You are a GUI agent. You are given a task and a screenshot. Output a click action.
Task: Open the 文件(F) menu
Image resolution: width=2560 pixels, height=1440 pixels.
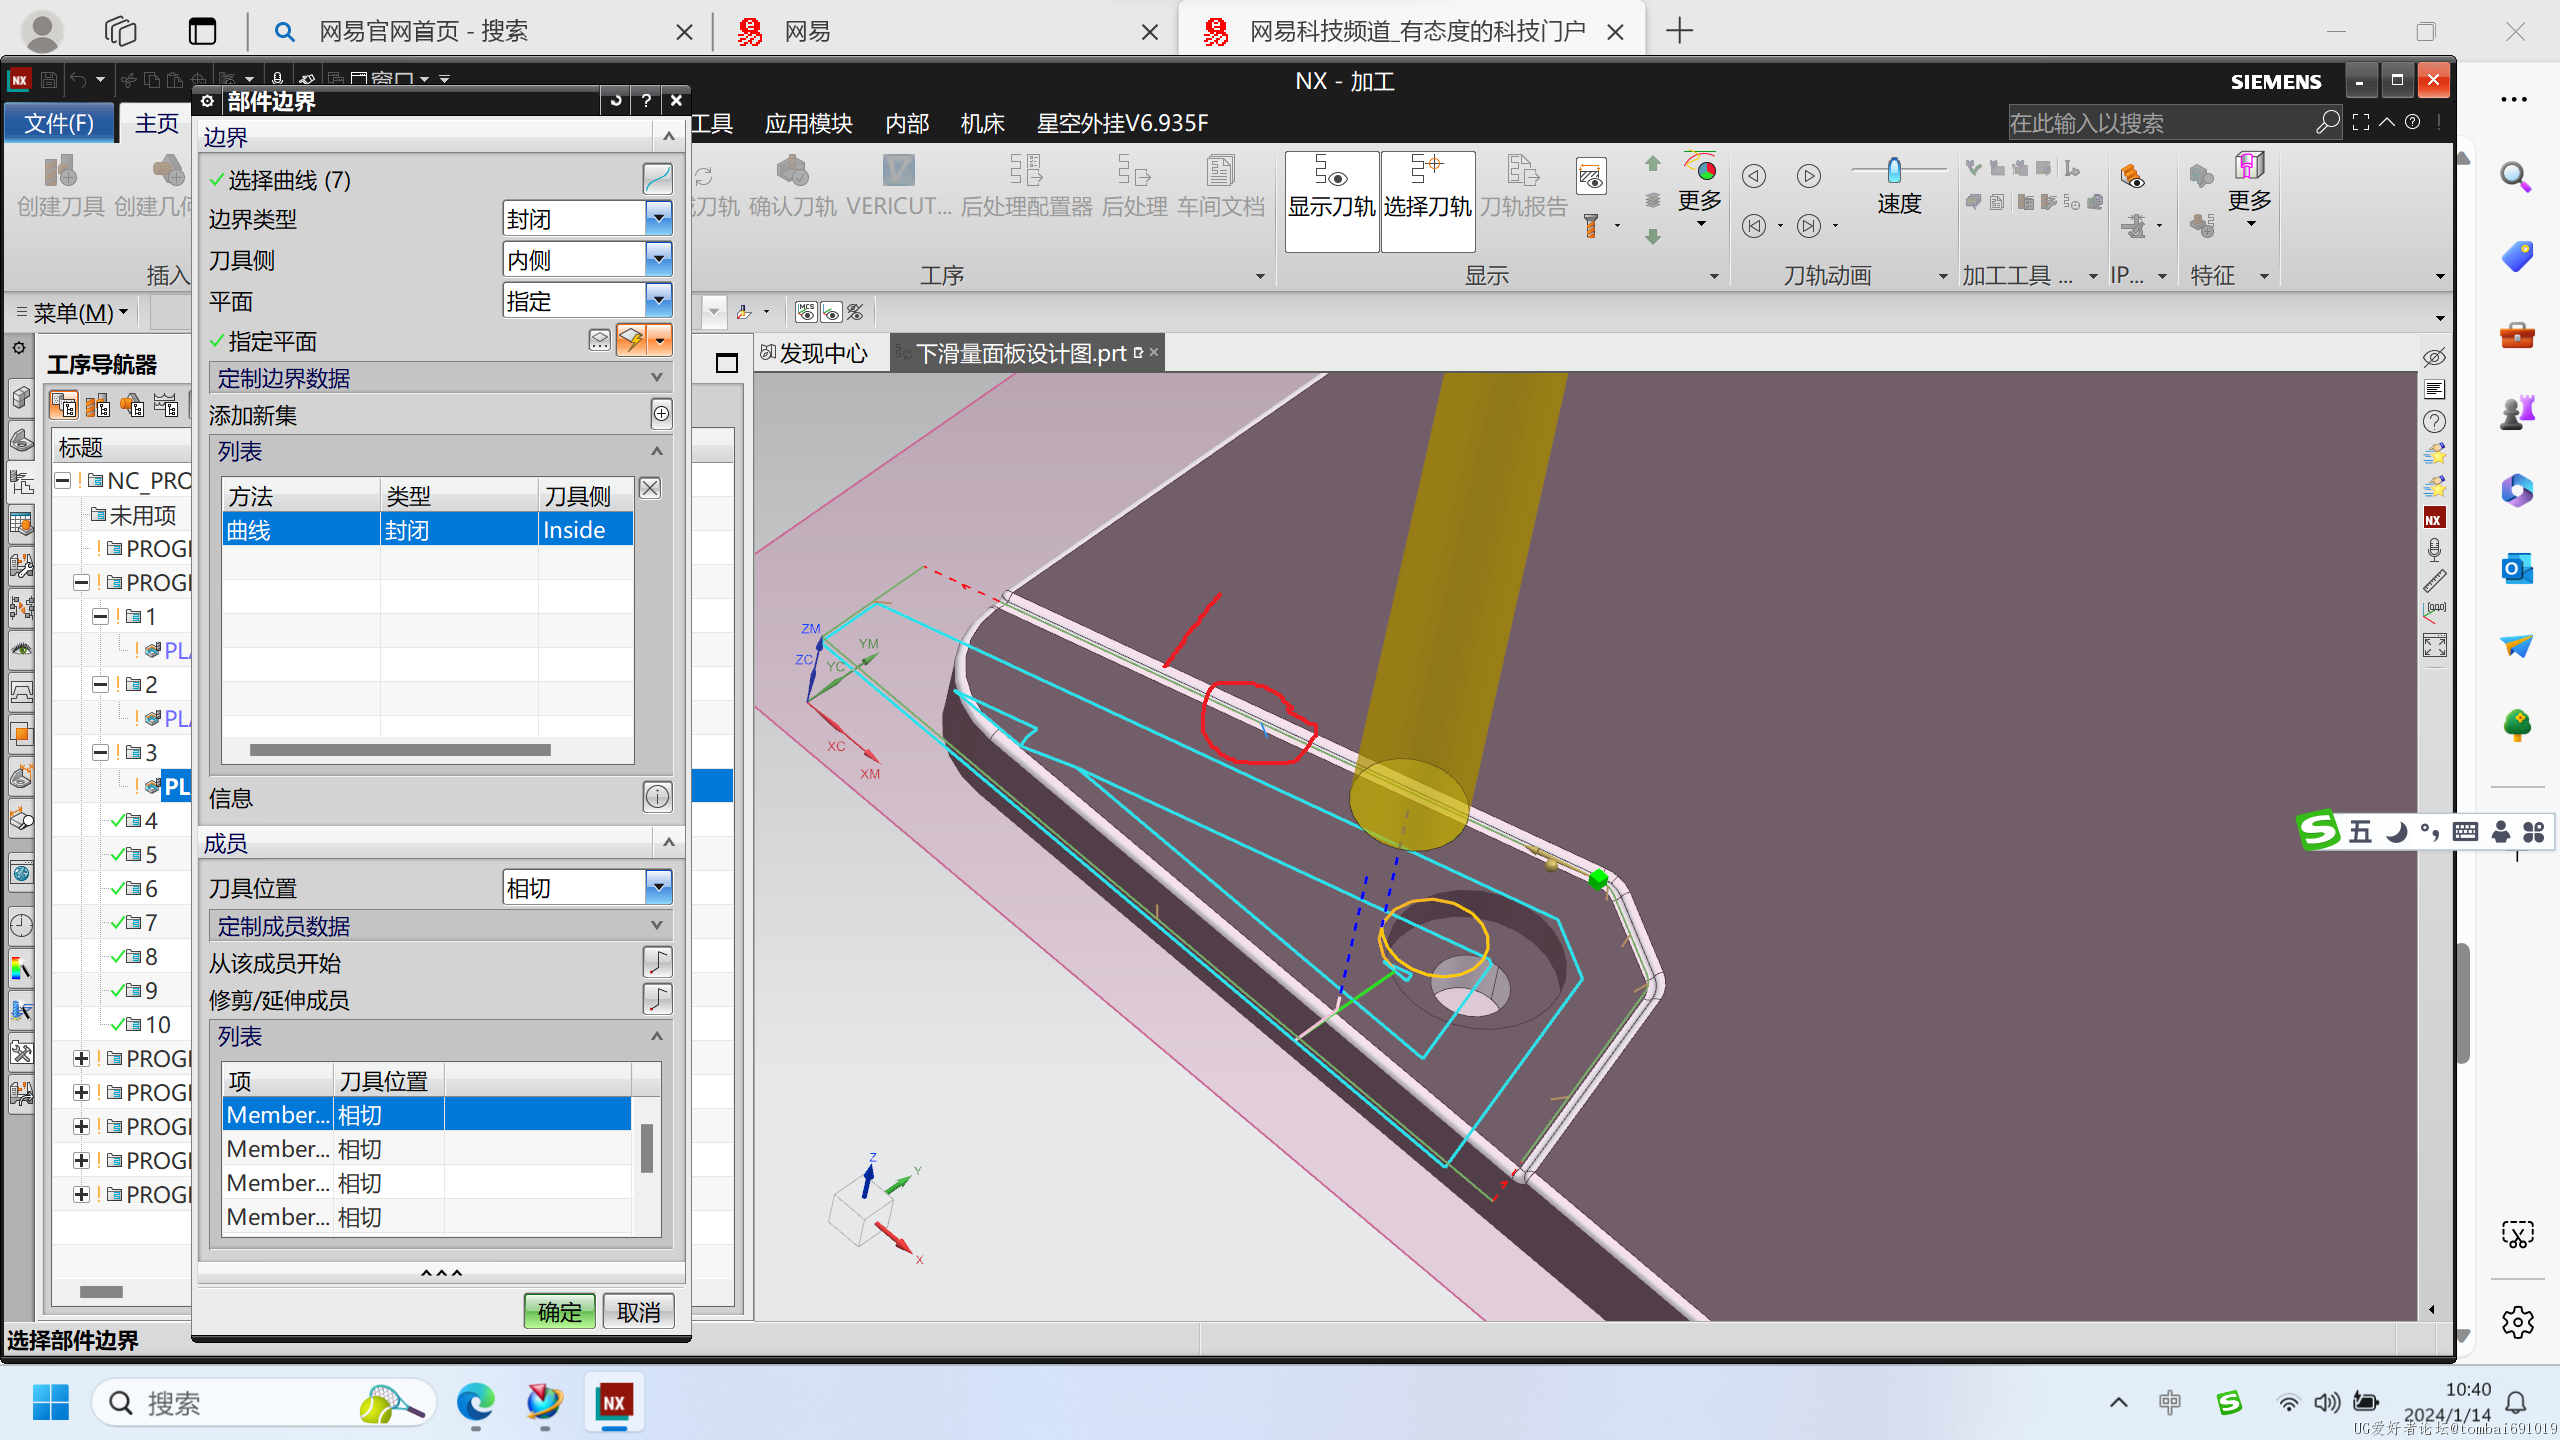click(x=59, y=123)
